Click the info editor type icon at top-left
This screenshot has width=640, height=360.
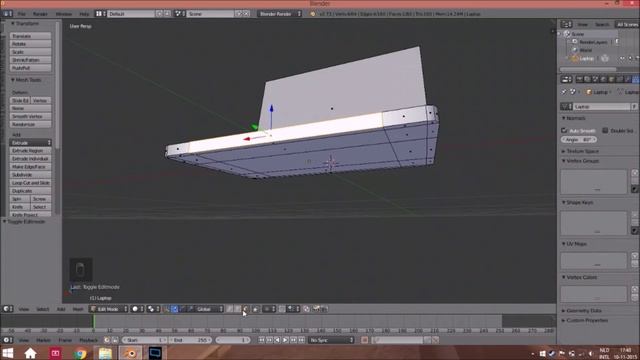[7, 14]
